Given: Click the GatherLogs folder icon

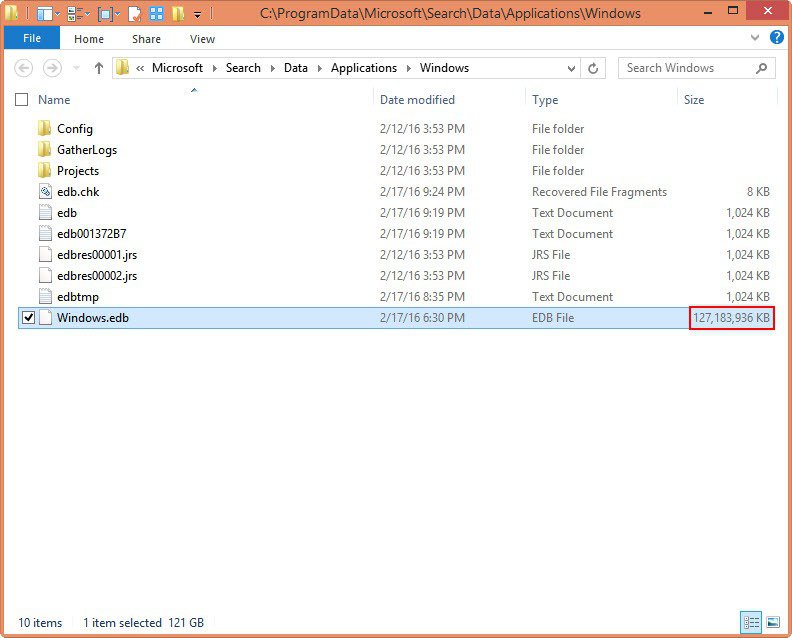Looking at the screenshot, I should click(44, 150).
